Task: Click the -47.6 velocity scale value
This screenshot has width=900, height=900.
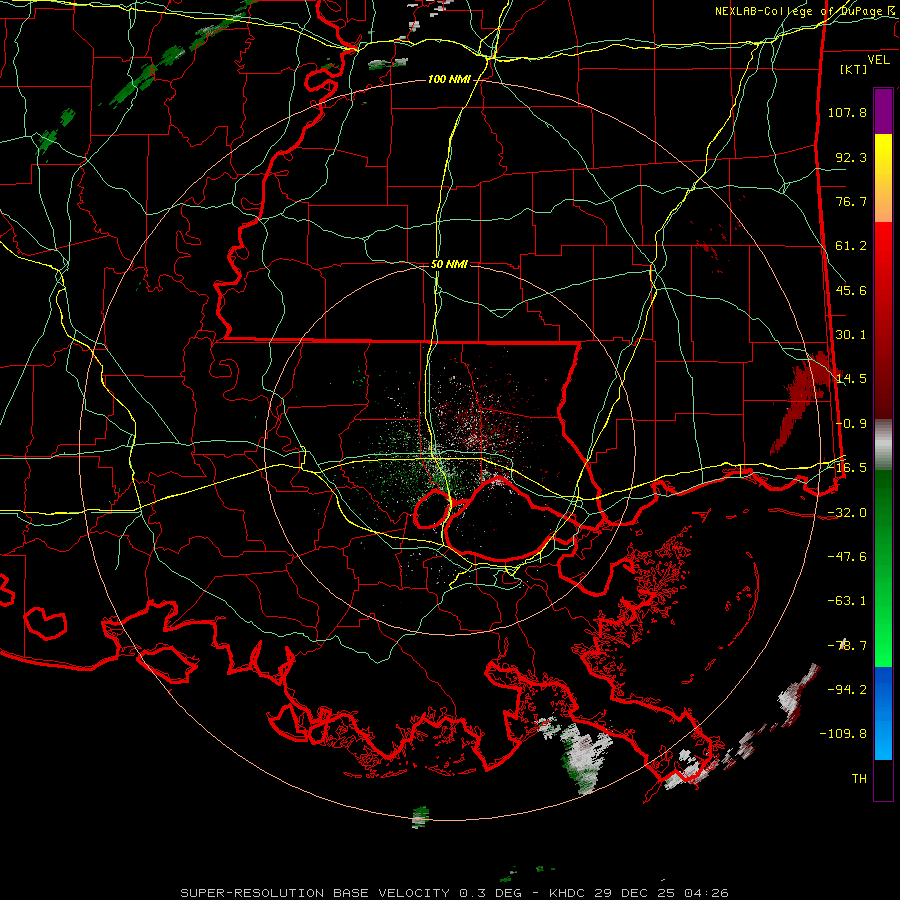Action: pos(847,557)
